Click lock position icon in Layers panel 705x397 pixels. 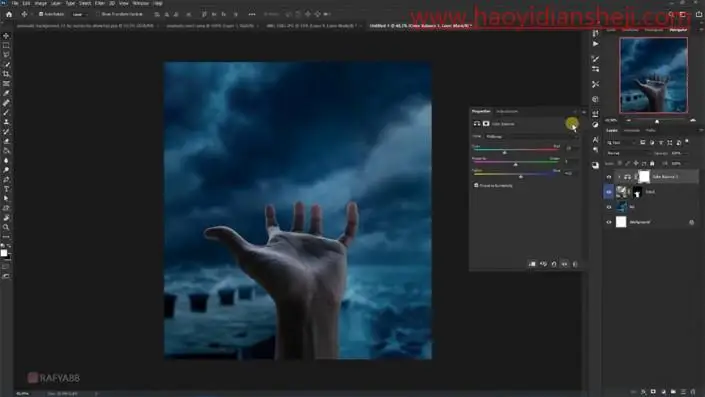coord(636,163)
